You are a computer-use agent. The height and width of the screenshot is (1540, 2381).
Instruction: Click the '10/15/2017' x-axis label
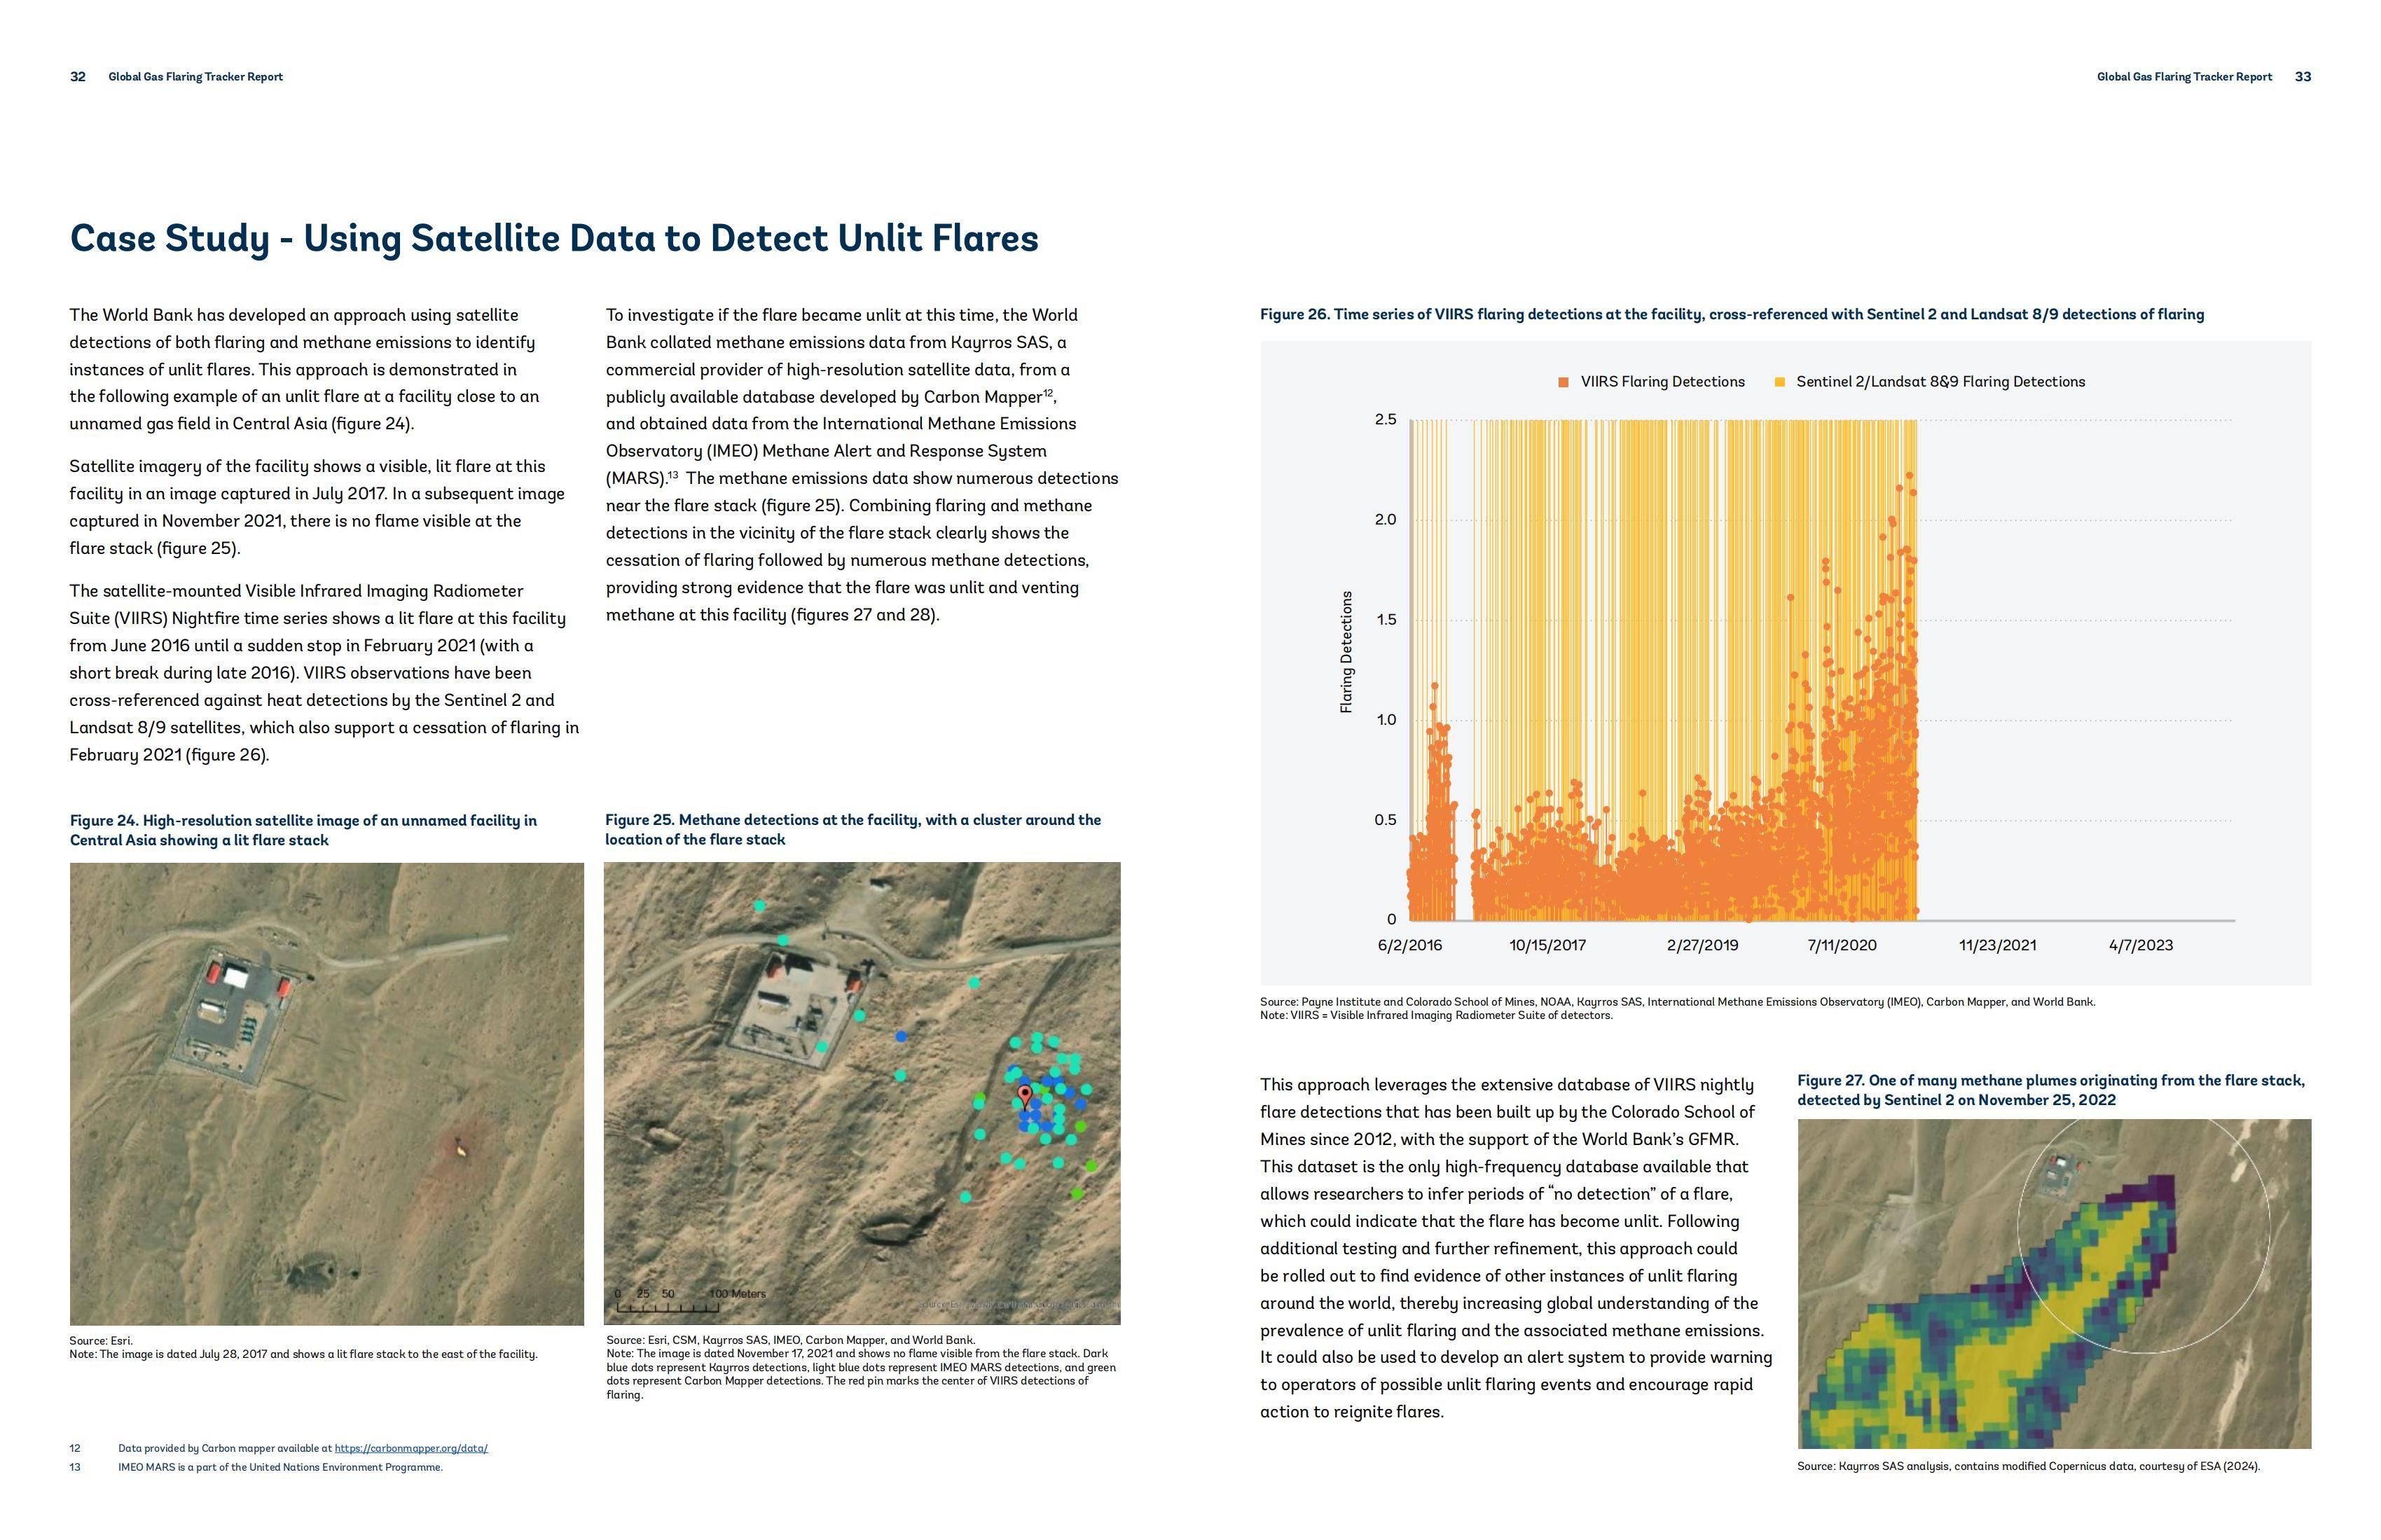click(1547, 945)
